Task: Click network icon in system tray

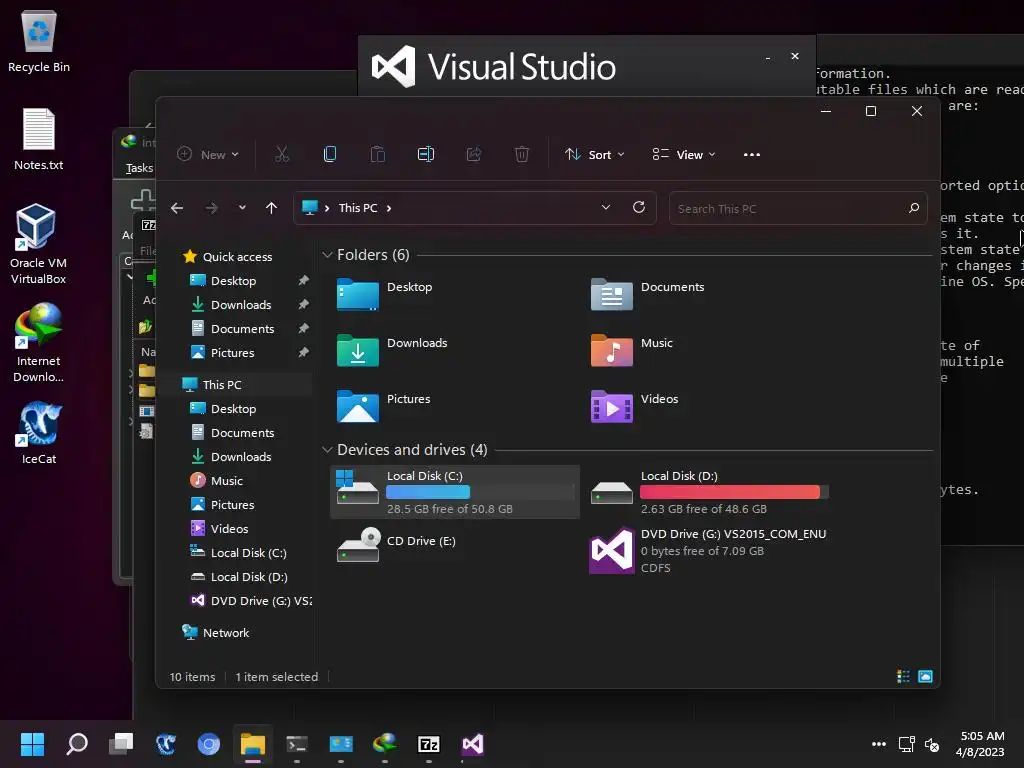Action: tap(906, 744)
